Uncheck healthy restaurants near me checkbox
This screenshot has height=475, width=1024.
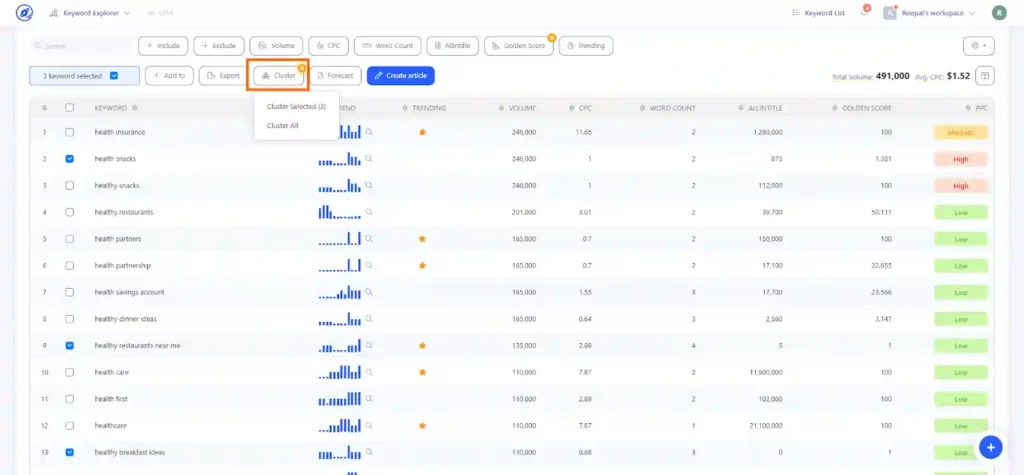point(69,346)
